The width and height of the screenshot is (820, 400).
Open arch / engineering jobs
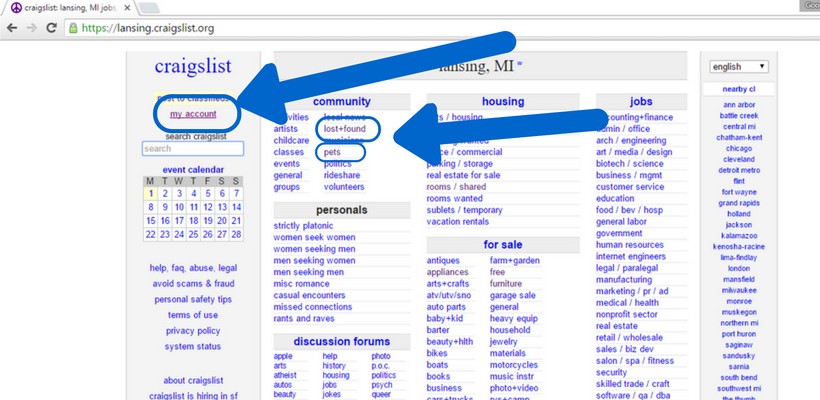coord(631,140)
